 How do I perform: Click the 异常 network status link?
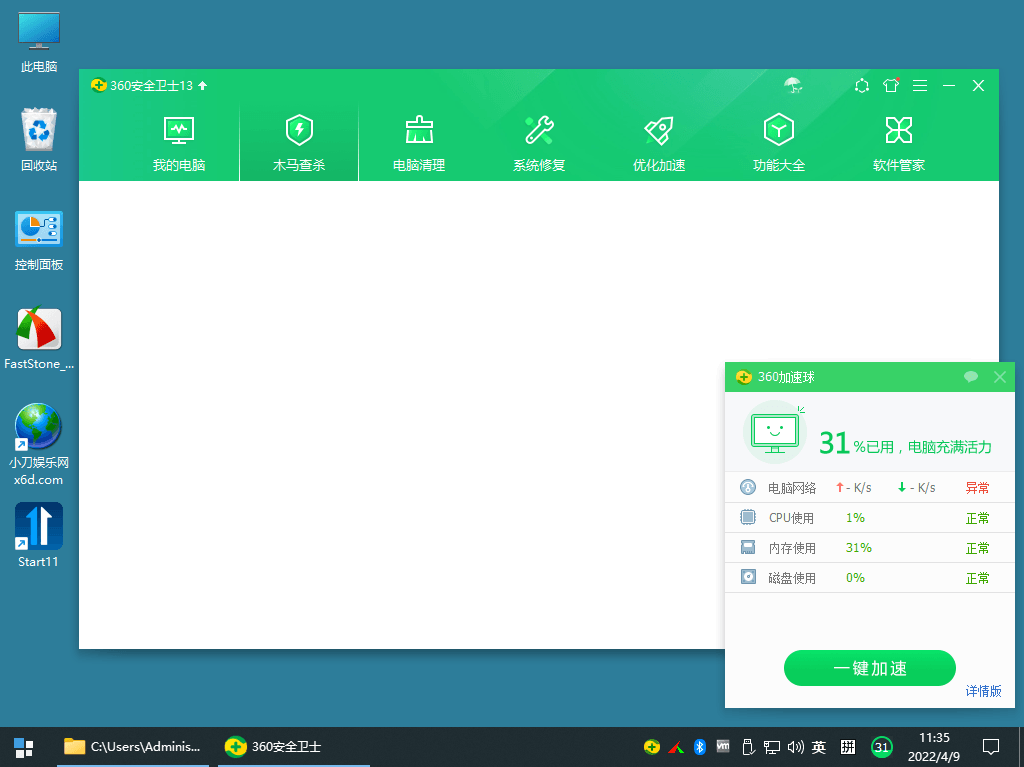coord(976,487)
